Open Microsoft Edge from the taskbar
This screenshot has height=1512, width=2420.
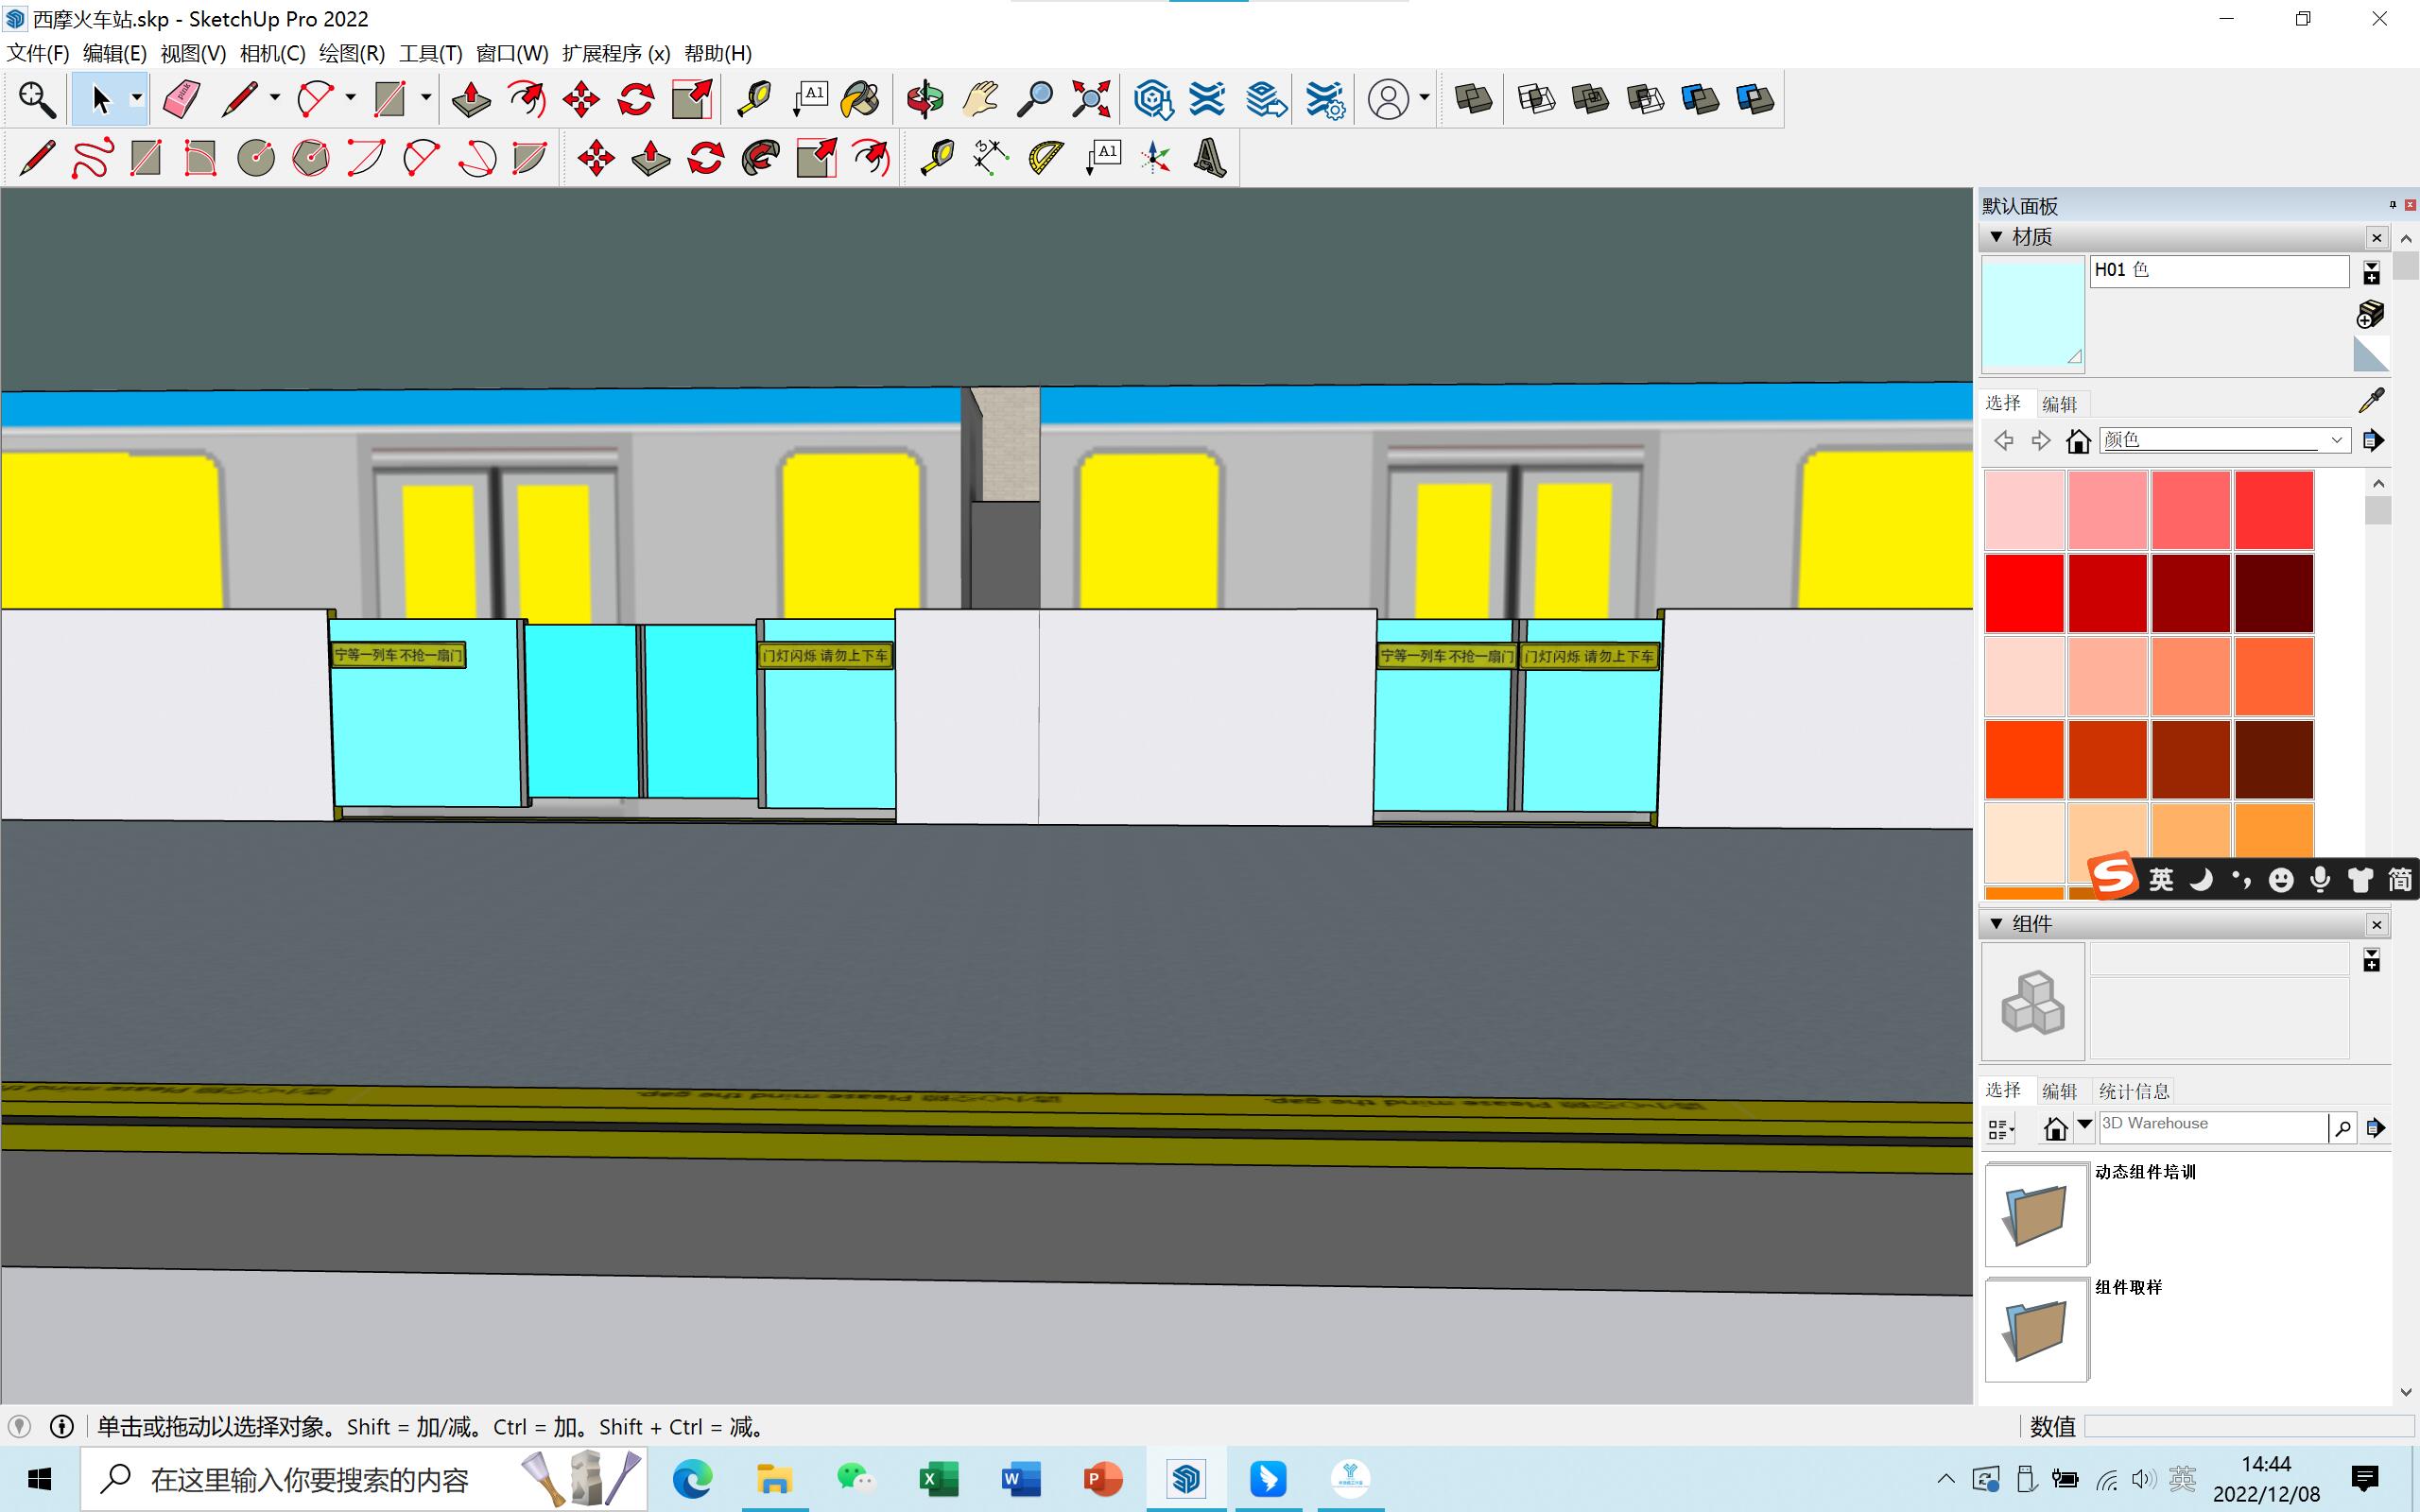[x=692, y=1478]
